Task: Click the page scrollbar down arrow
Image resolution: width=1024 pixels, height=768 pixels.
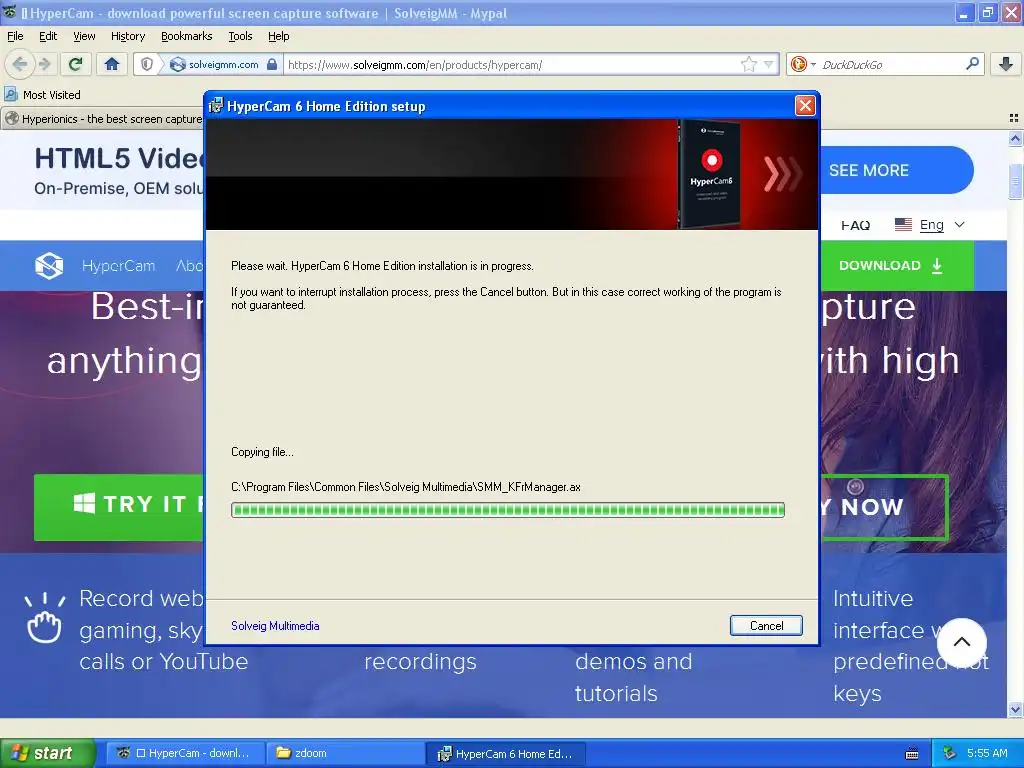Action: (x=1015, y=709)
